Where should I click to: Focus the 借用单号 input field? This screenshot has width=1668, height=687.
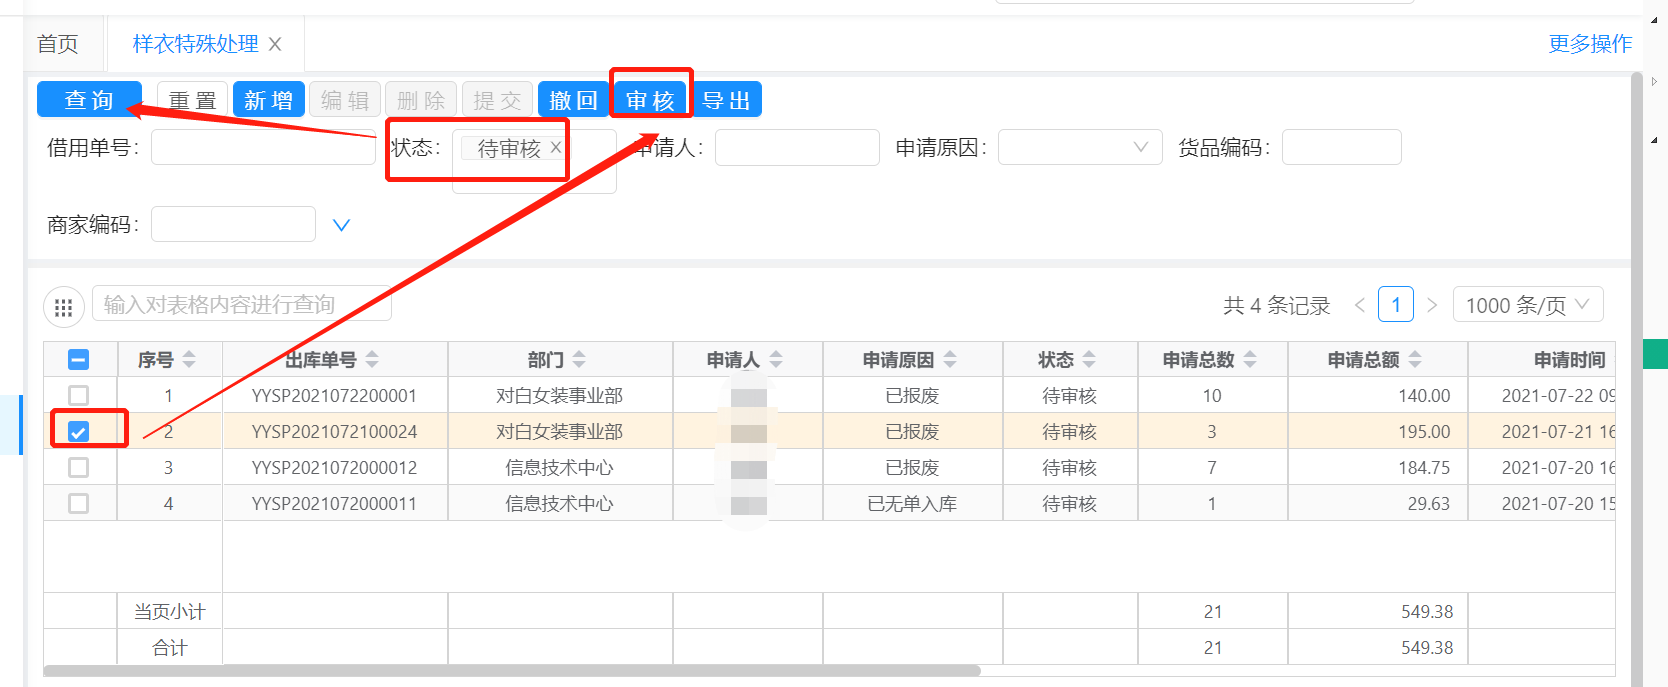pyautogui.click(x=262, y=148)
